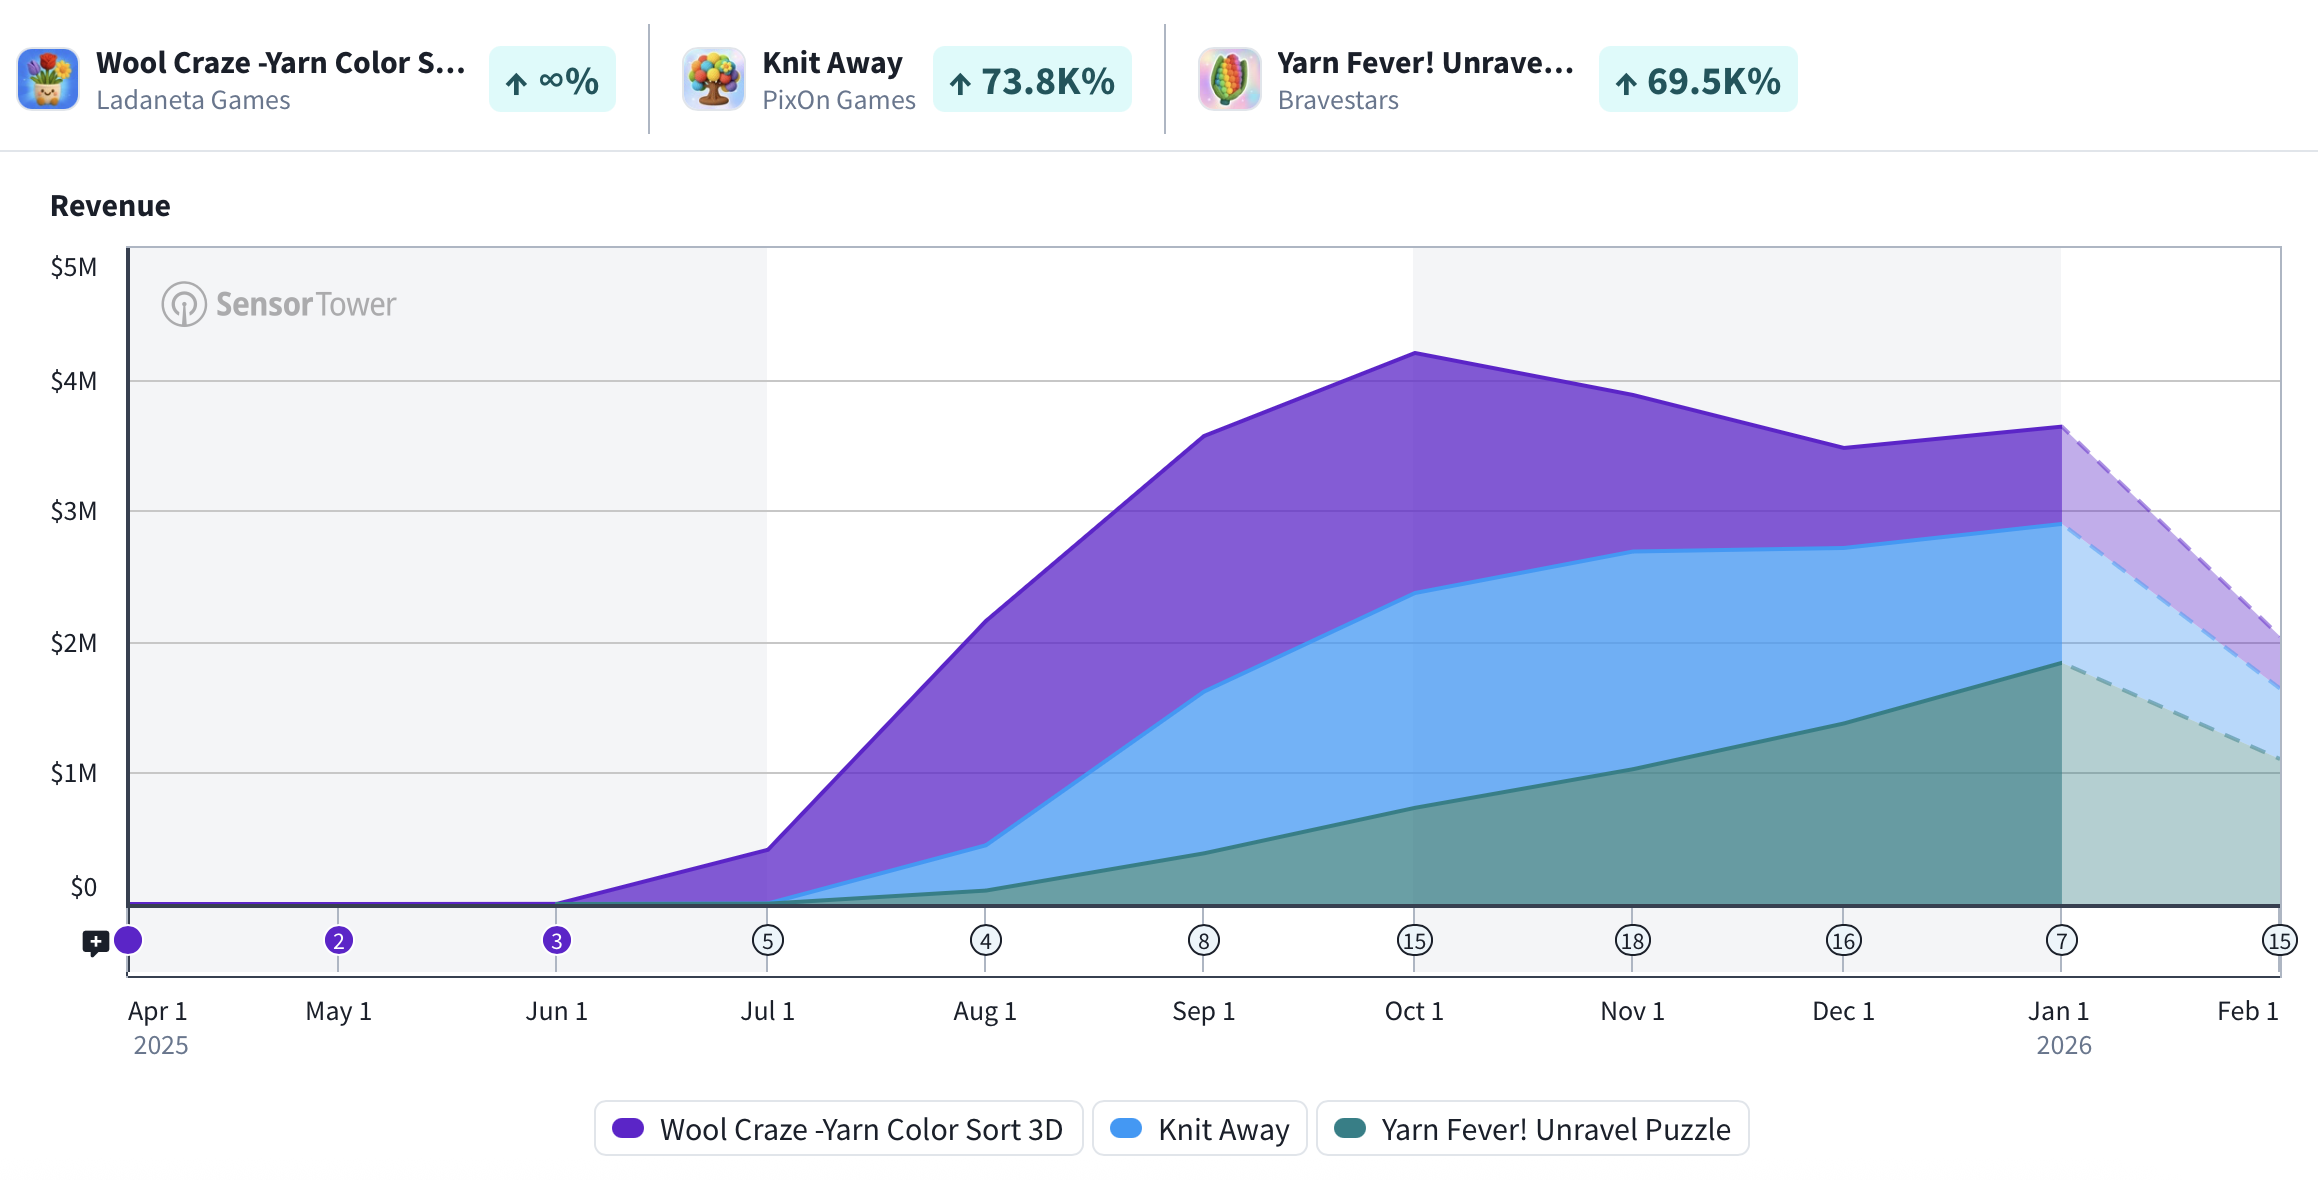
Task: Click the Wool Craze app icon
Action: click(48, 79)
